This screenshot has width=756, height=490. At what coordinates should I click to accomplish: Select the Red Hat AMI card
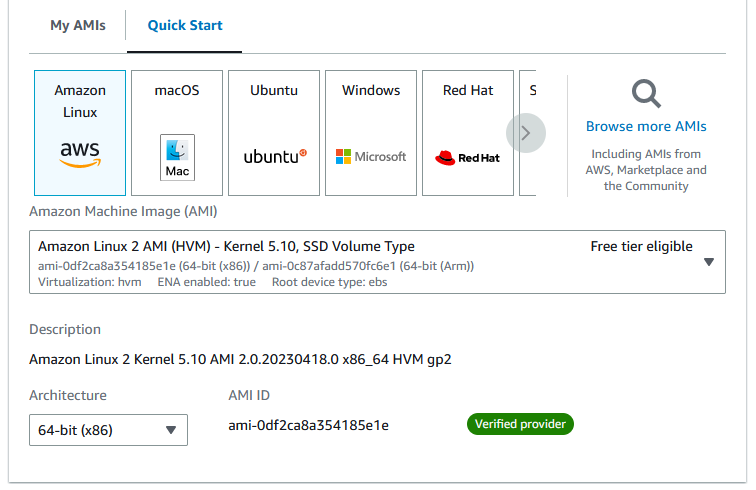tap(468, 133)
